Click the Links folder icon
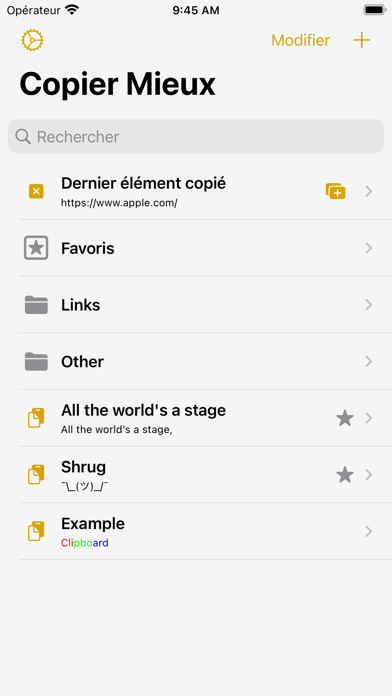 click(x=36, y=305)
